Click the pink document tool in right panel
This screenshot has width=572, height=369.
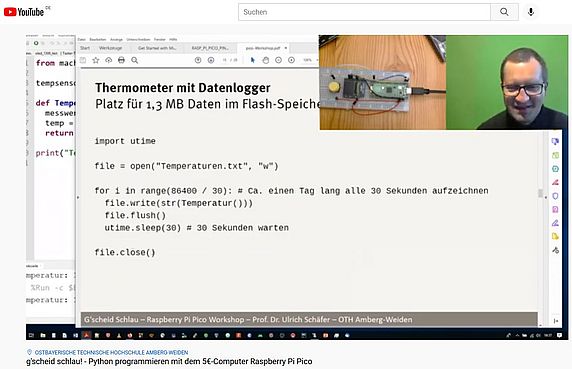tap(555, 210)
